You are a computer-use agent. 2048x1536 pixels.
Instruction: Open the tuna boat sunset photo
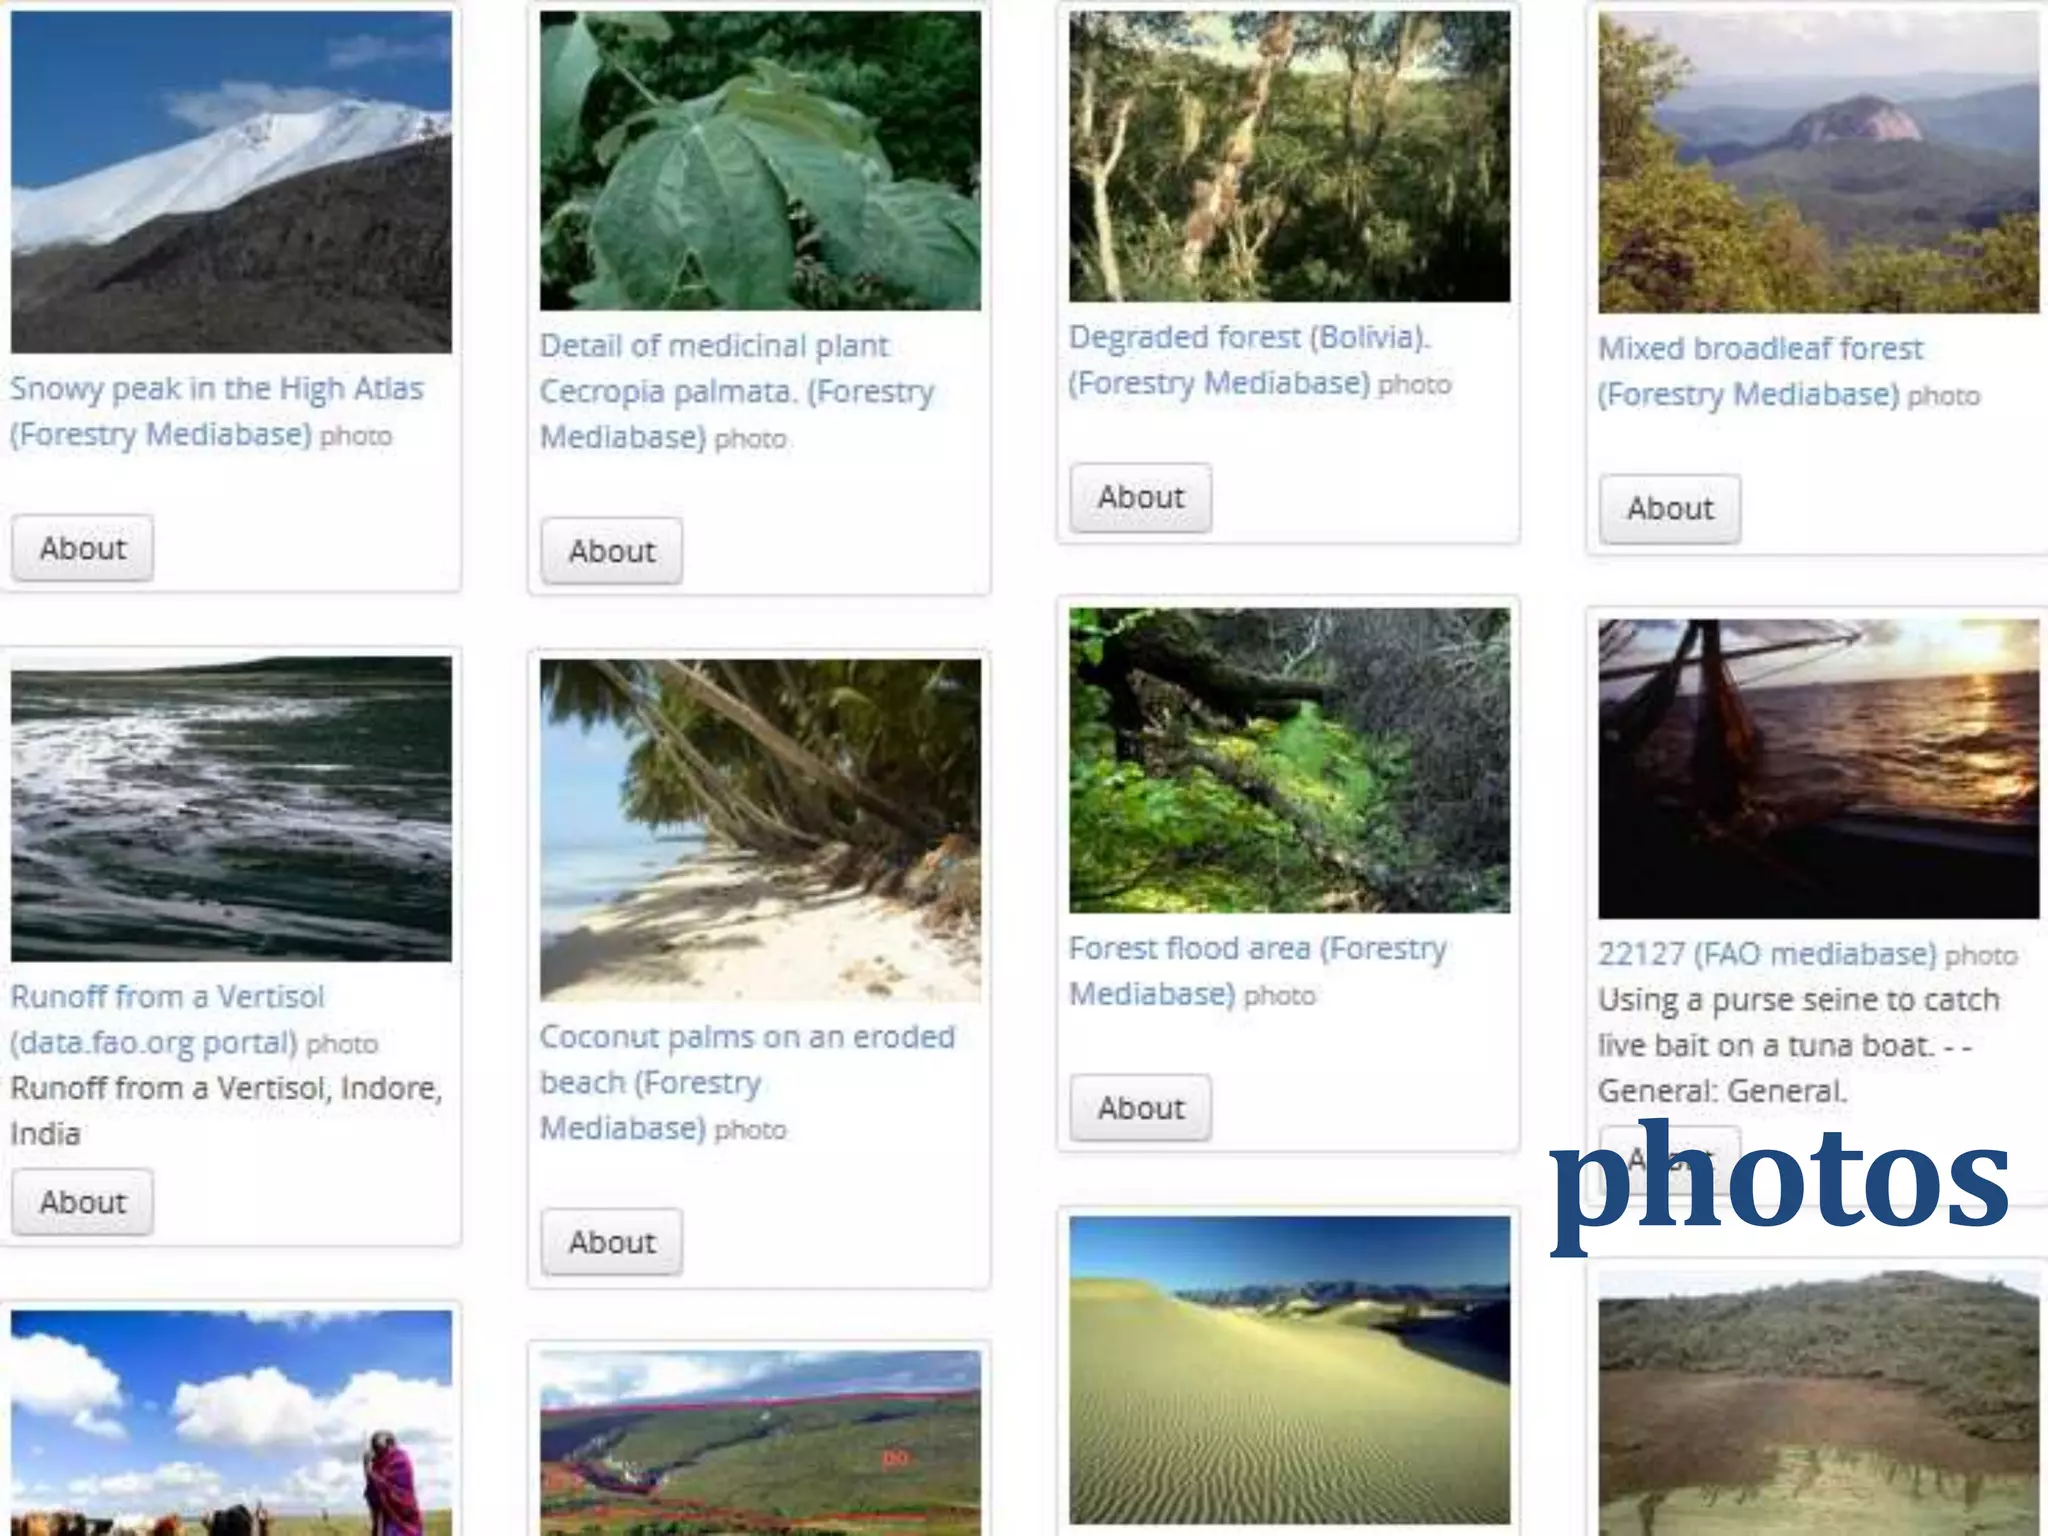pyautogui.click(x=1818, y=768)
